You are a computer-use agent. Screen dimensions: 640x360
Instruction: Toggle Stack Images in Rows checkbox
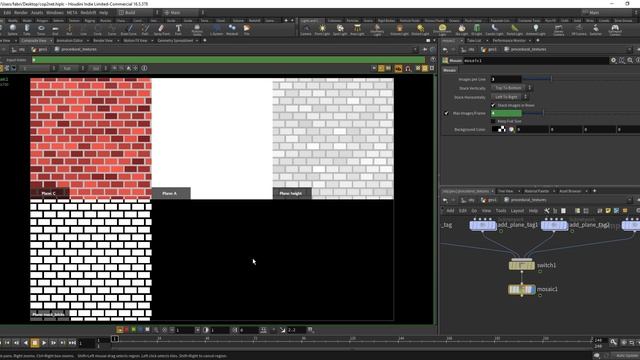[493, 105]
